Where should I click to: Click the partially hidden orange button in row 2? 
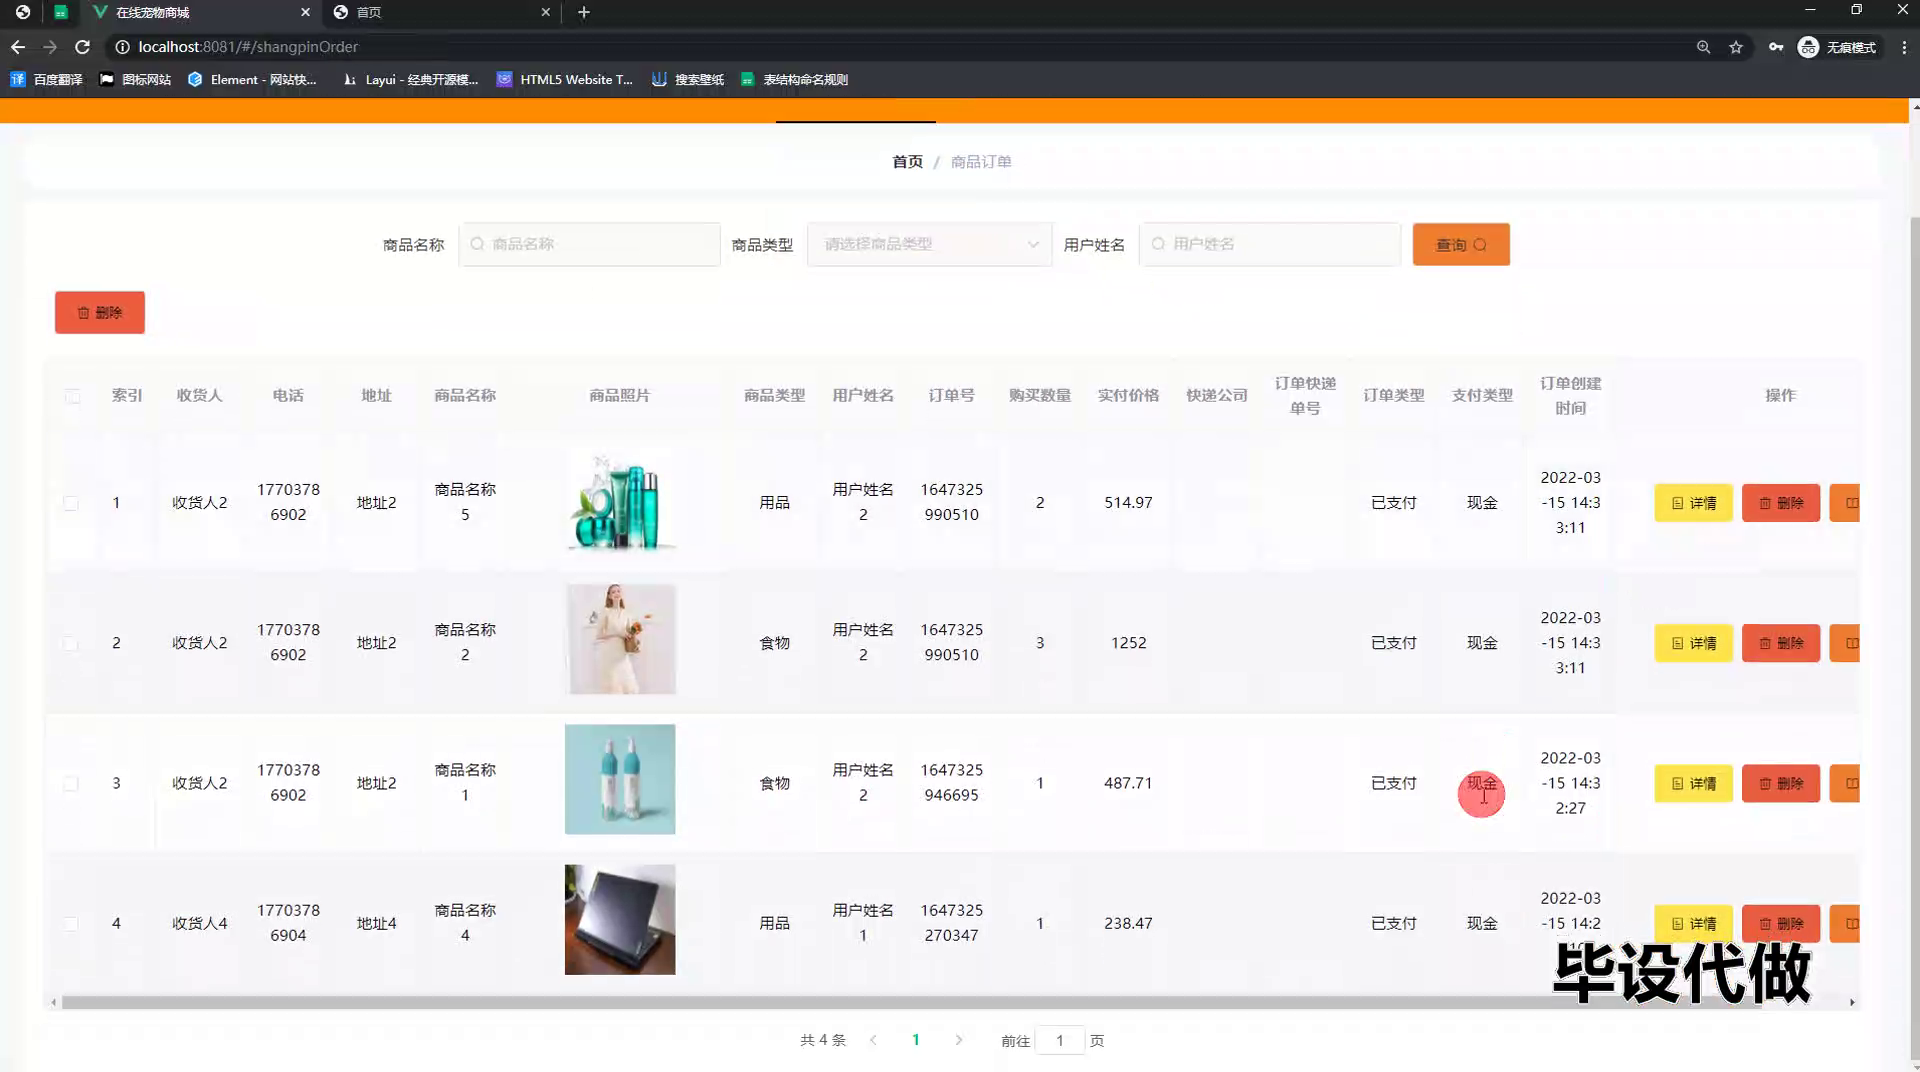click(1845, 643)
